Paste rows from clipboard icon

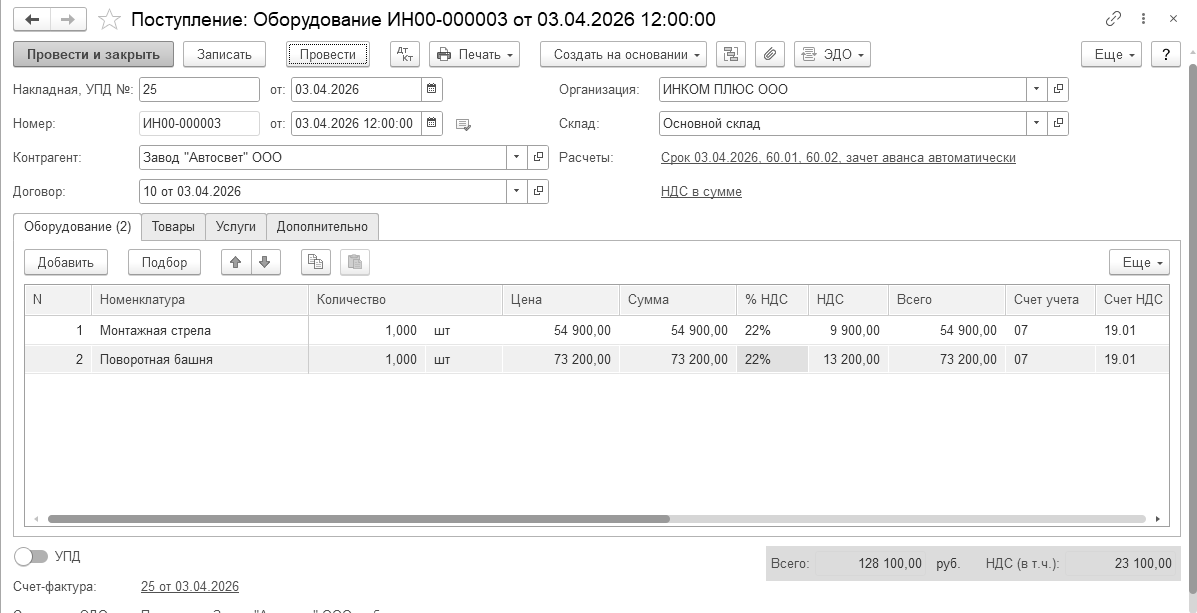click(354, 262)
